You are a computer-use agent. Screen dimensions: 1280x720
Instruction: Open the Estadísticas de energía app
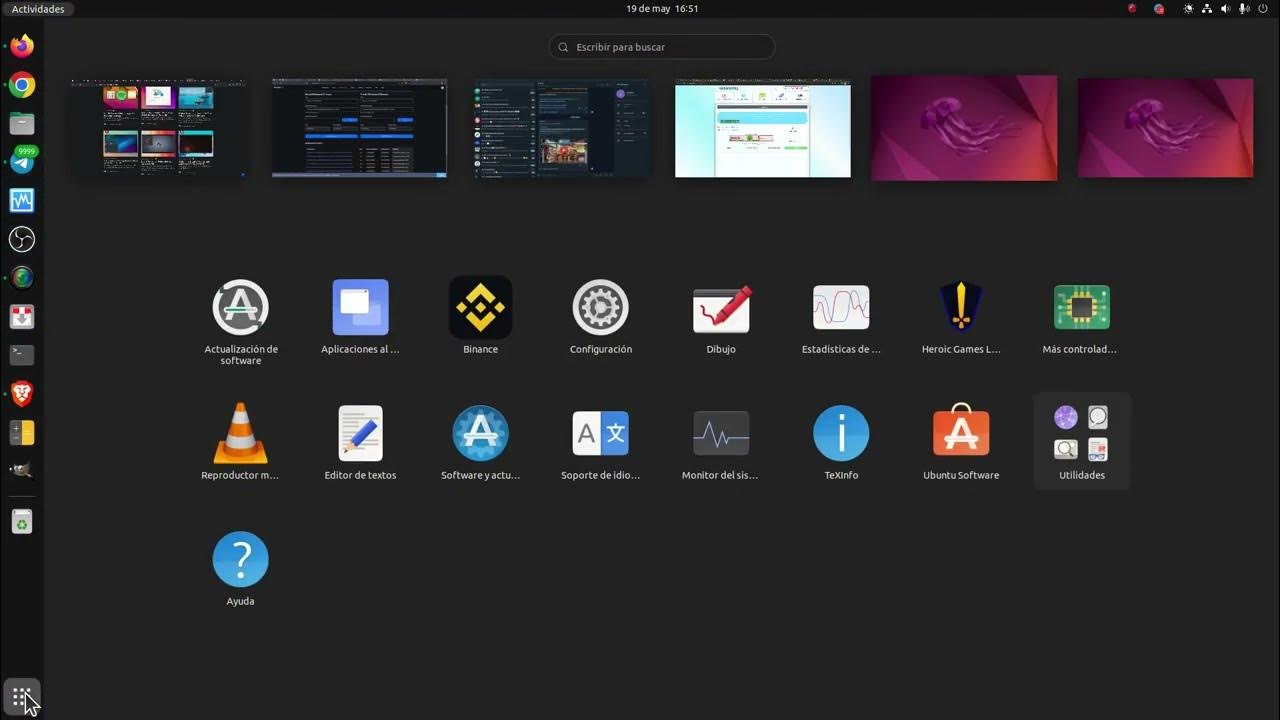[841, 308]
